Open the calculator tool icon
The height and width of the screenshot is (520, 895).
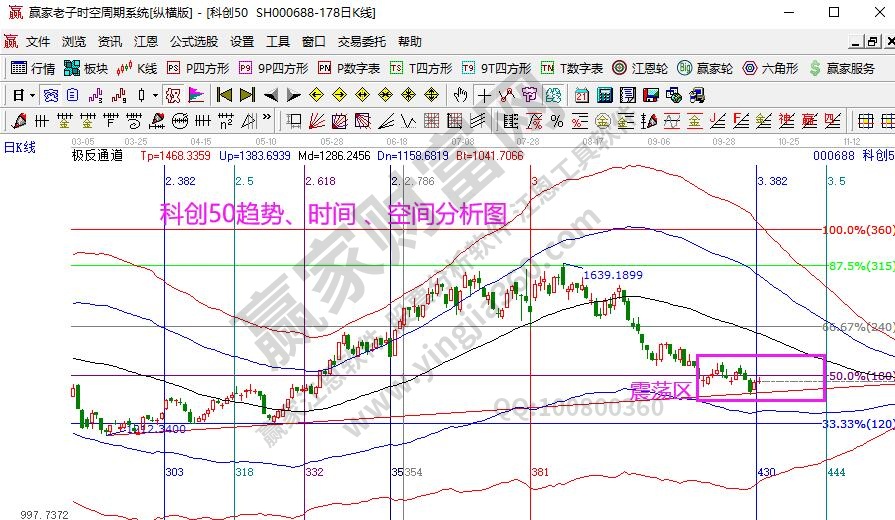tap(604, 95)
